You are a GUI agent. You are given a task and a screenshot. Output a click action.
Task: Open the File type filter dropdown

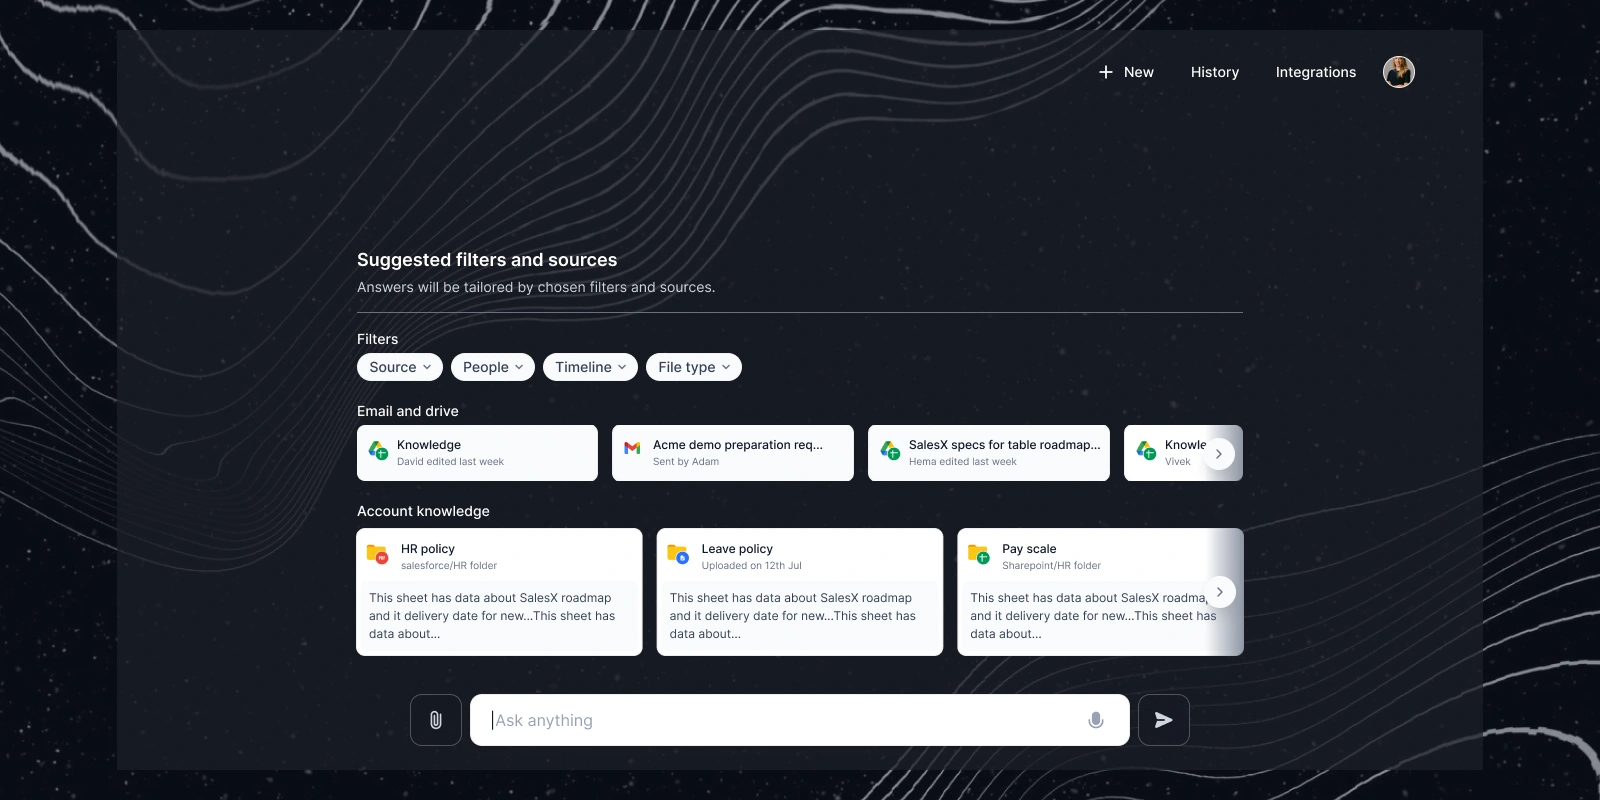click(x=694, y=367)
